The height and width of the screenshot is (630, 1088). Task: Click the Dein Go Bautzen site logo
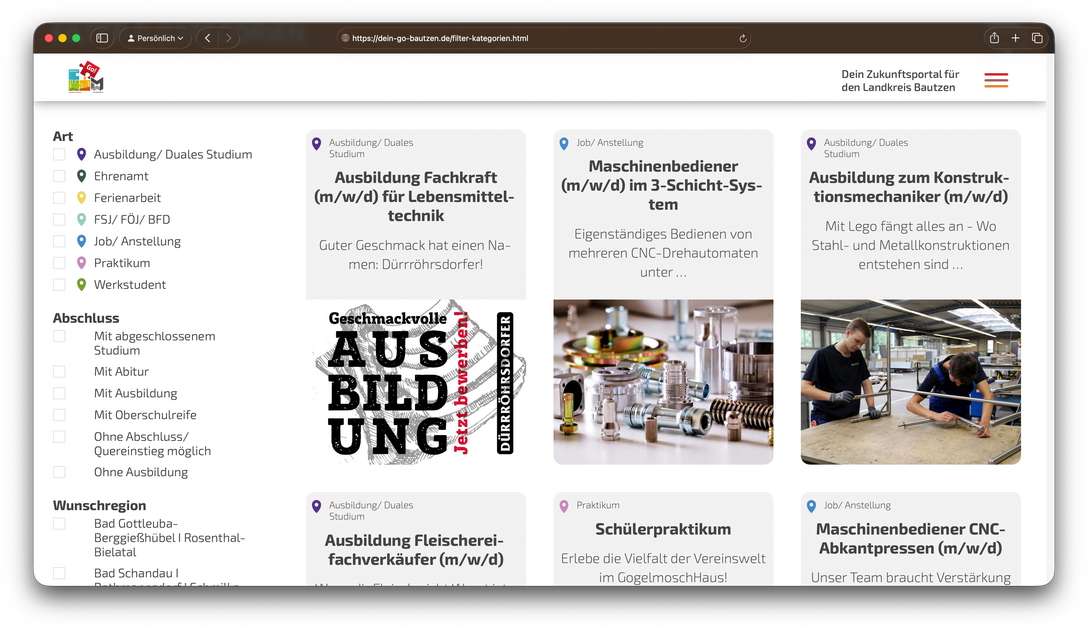point(86,78)
